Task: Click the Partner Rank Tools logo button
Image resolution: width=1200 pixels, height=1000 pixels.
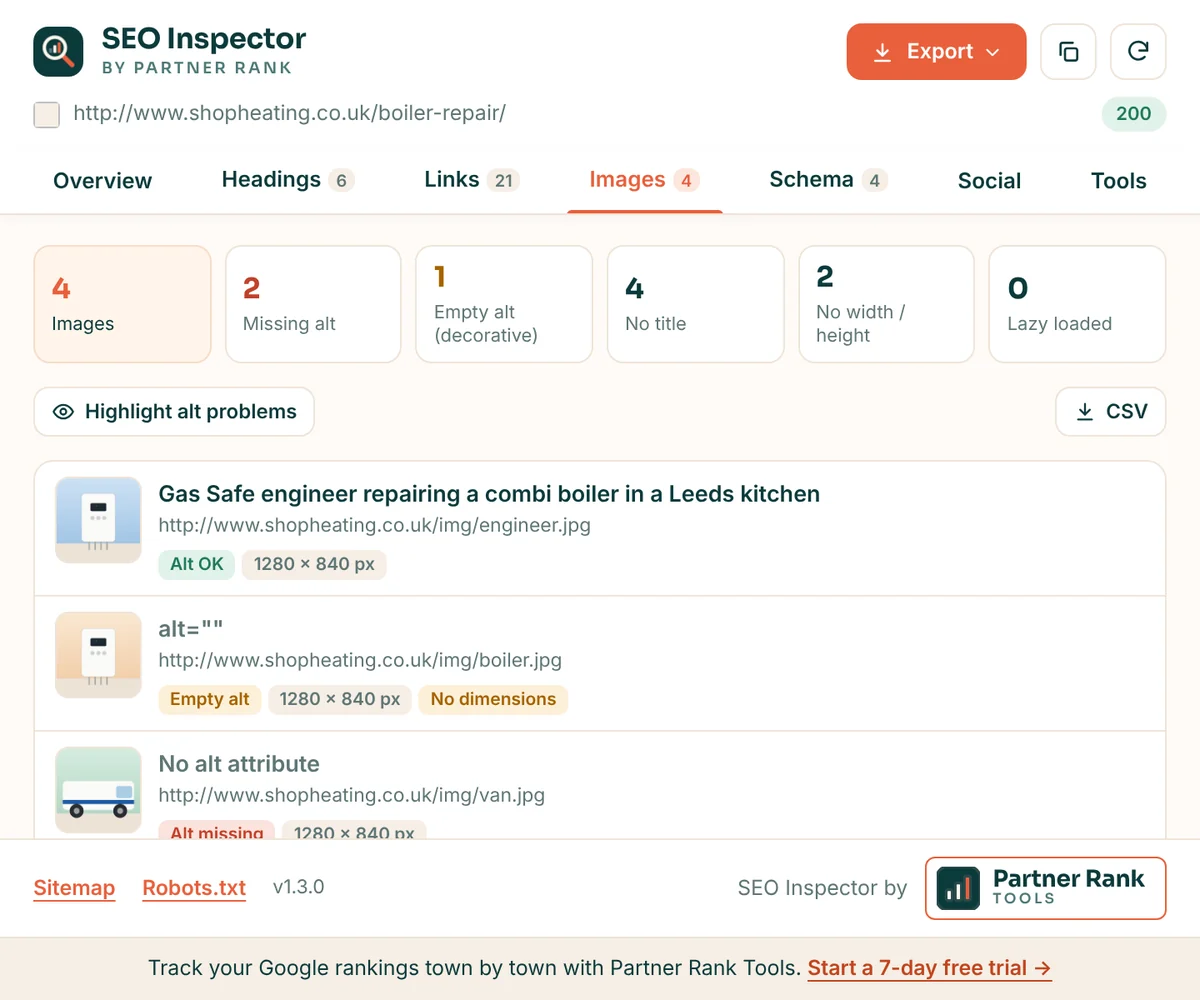Action: click(x=1045, y=888)
